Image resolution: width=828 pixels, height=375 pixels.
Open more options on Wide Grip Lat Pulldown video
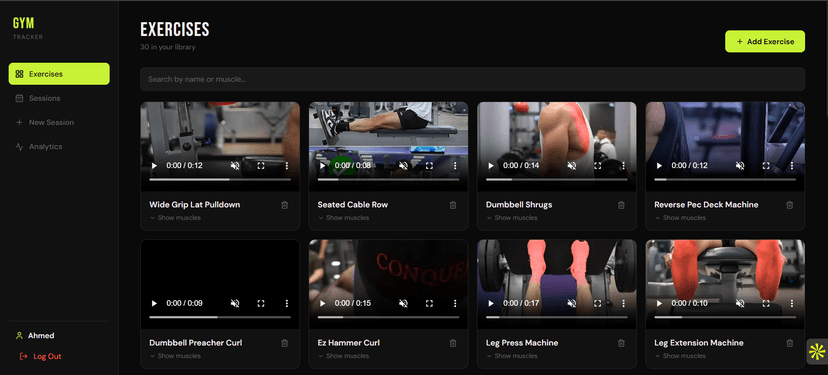pyautogui.click(x=287, y=166)
